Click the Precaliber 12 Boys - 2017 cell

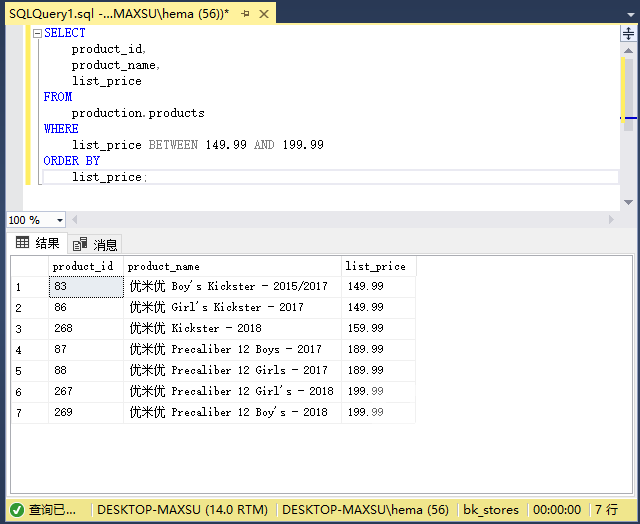(232, 350)
